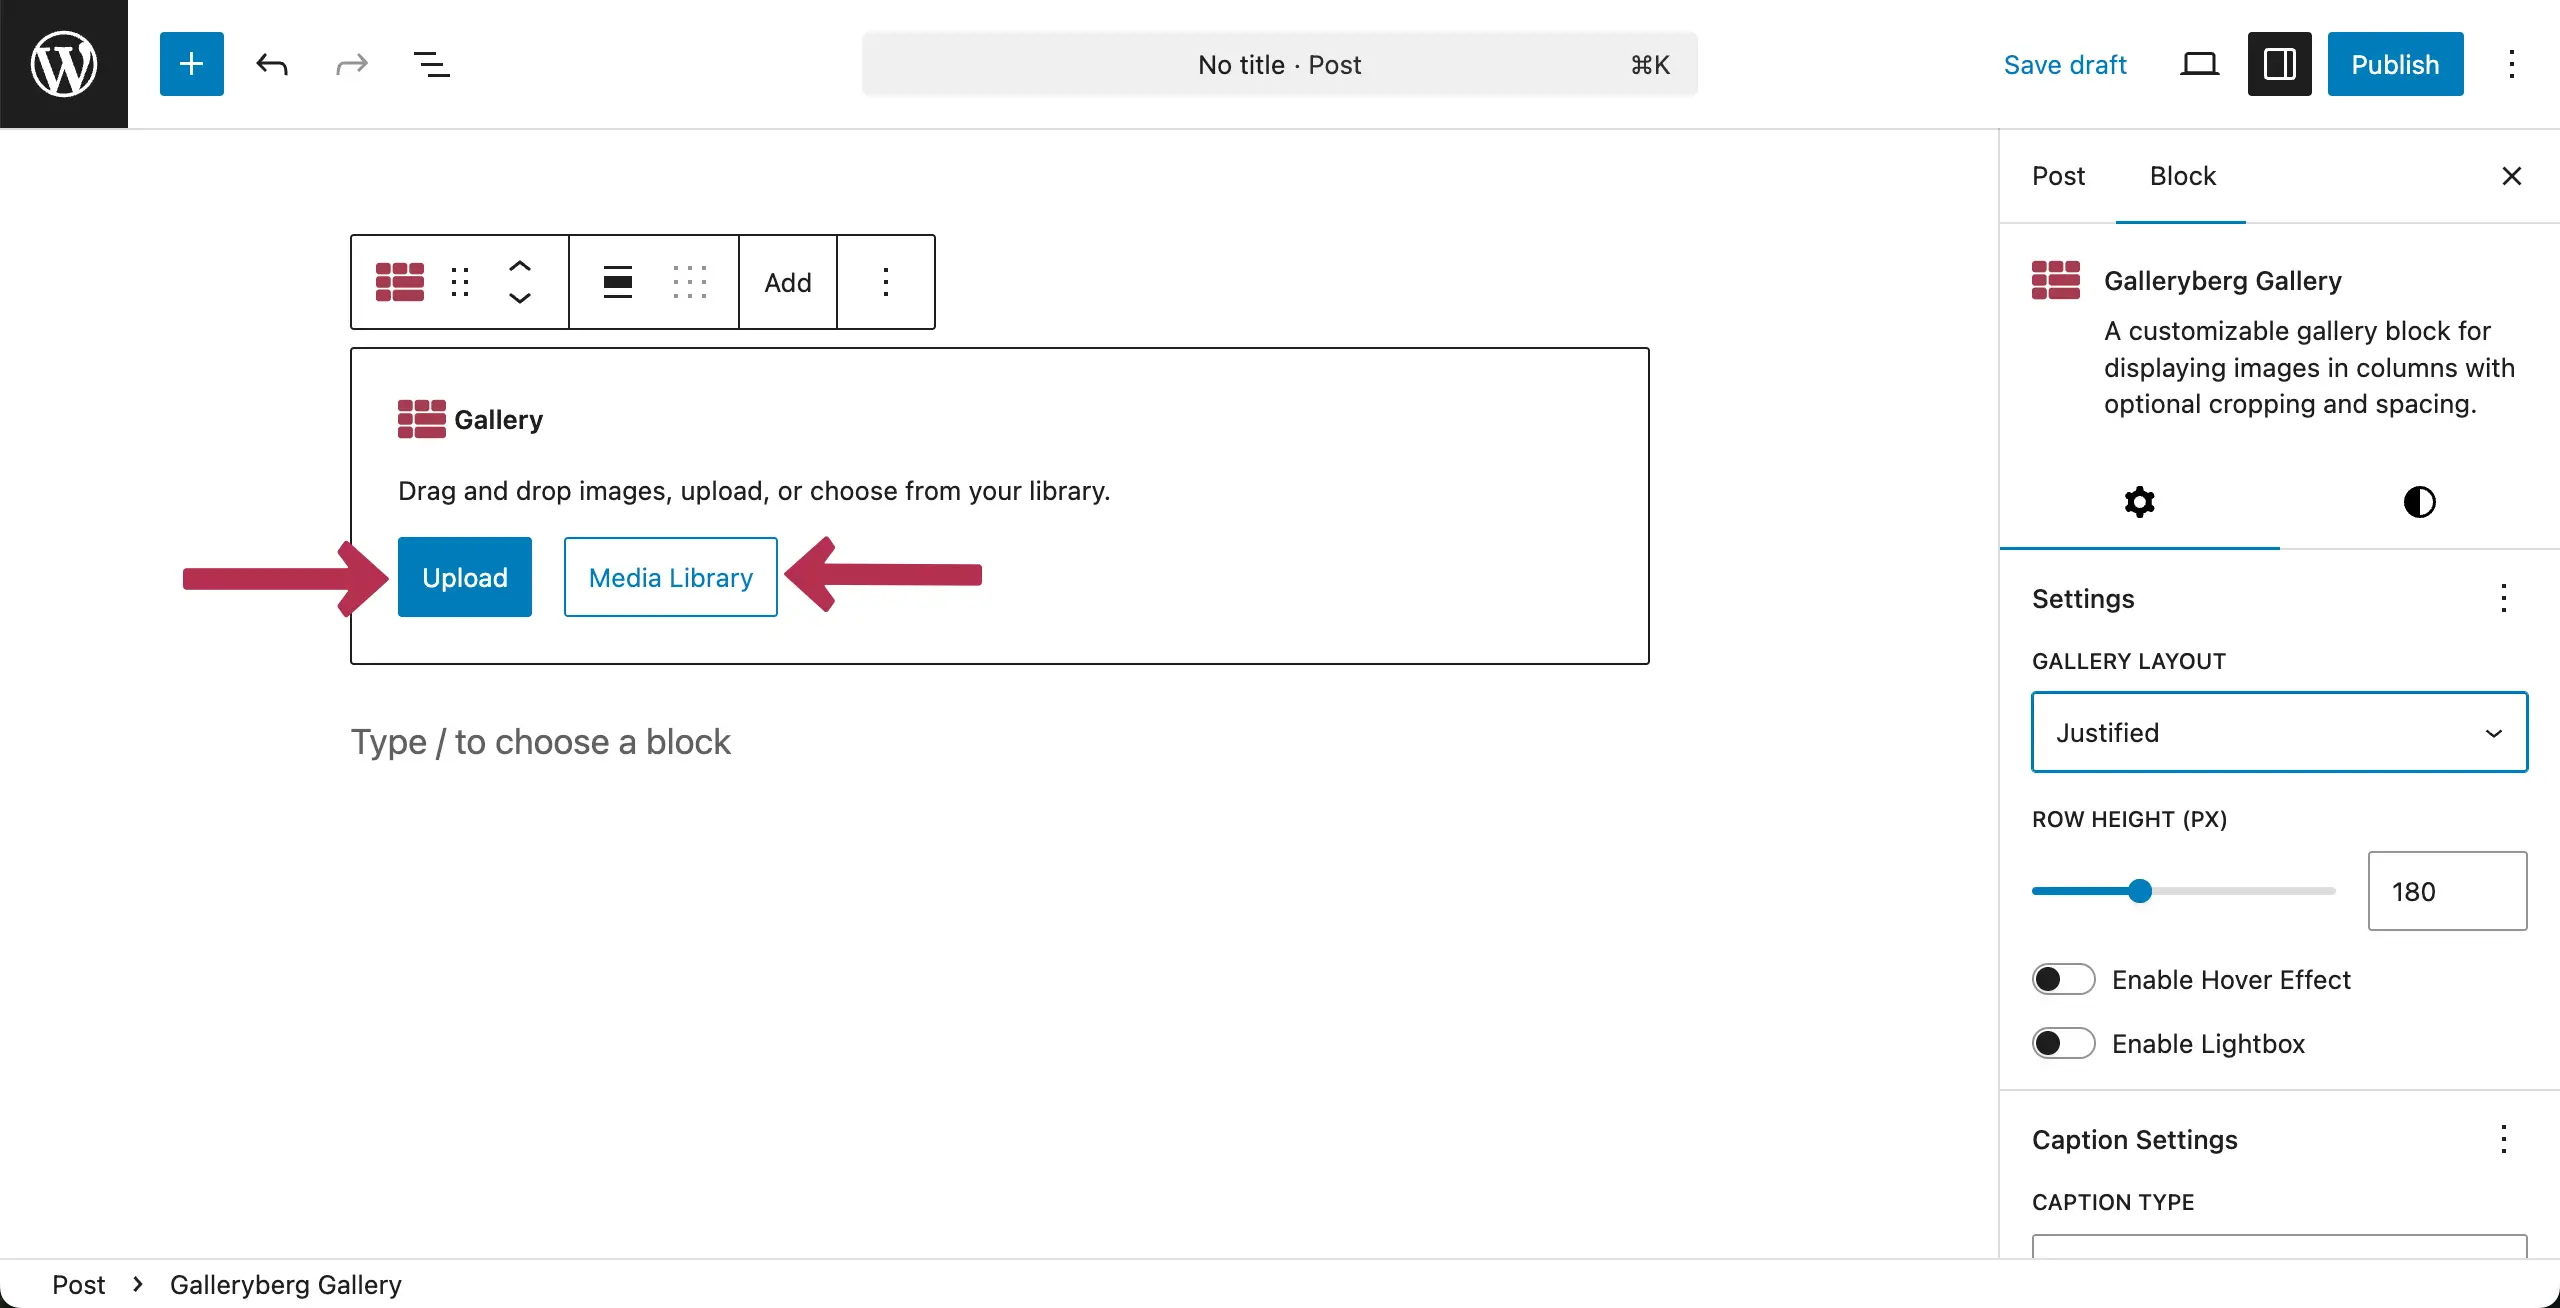Switch to the Post tab
The height and width of the screenshot is (1308, 2560).
[x=2058, y=177]
